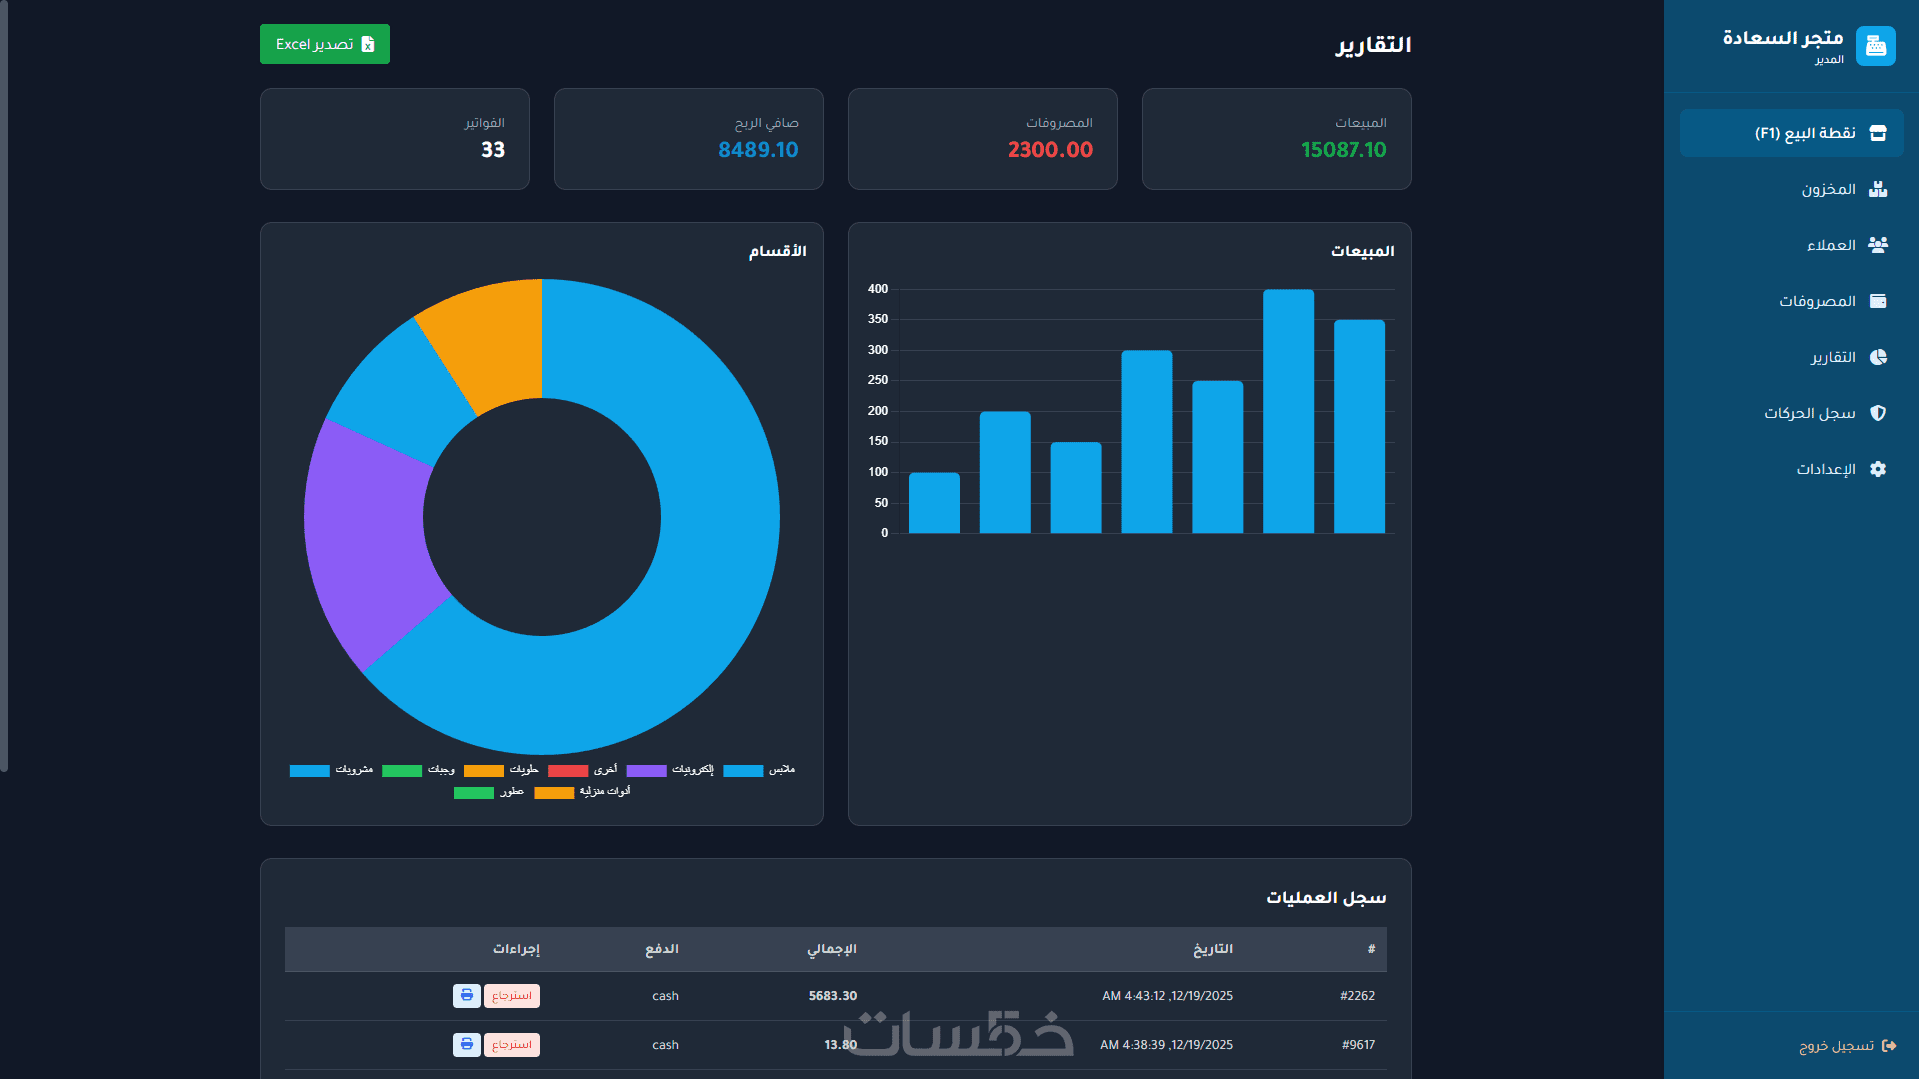Open expenses through المصروفات wallet icon
The width and height of the screenshot is (1919, 1079).
[x=1877, y=301]
